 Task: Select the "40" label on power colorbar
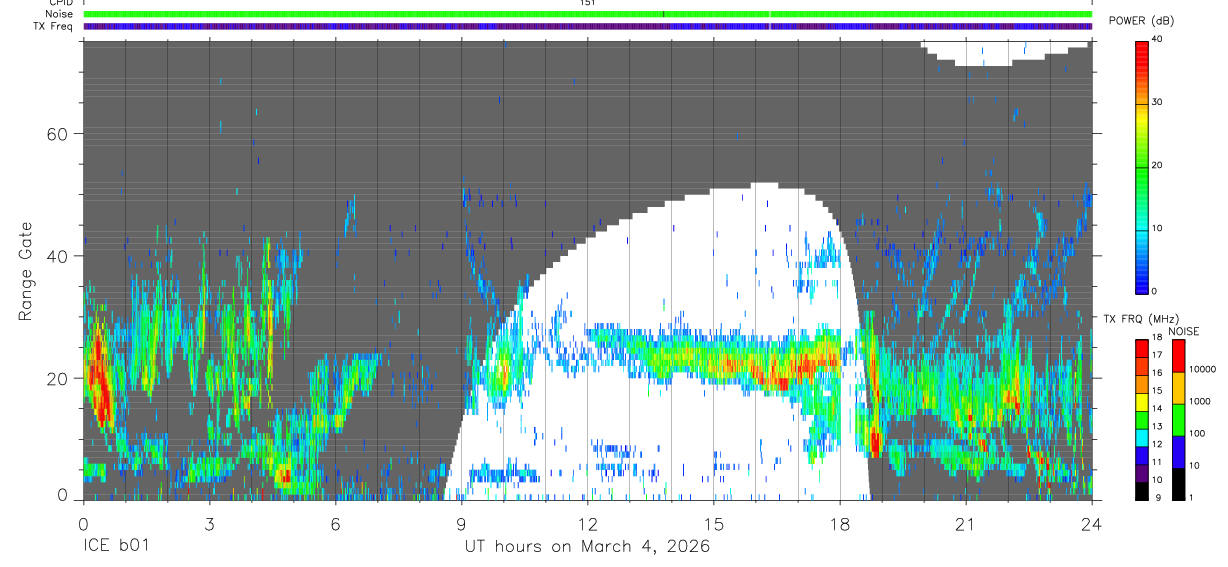[x=1158, y=39]
